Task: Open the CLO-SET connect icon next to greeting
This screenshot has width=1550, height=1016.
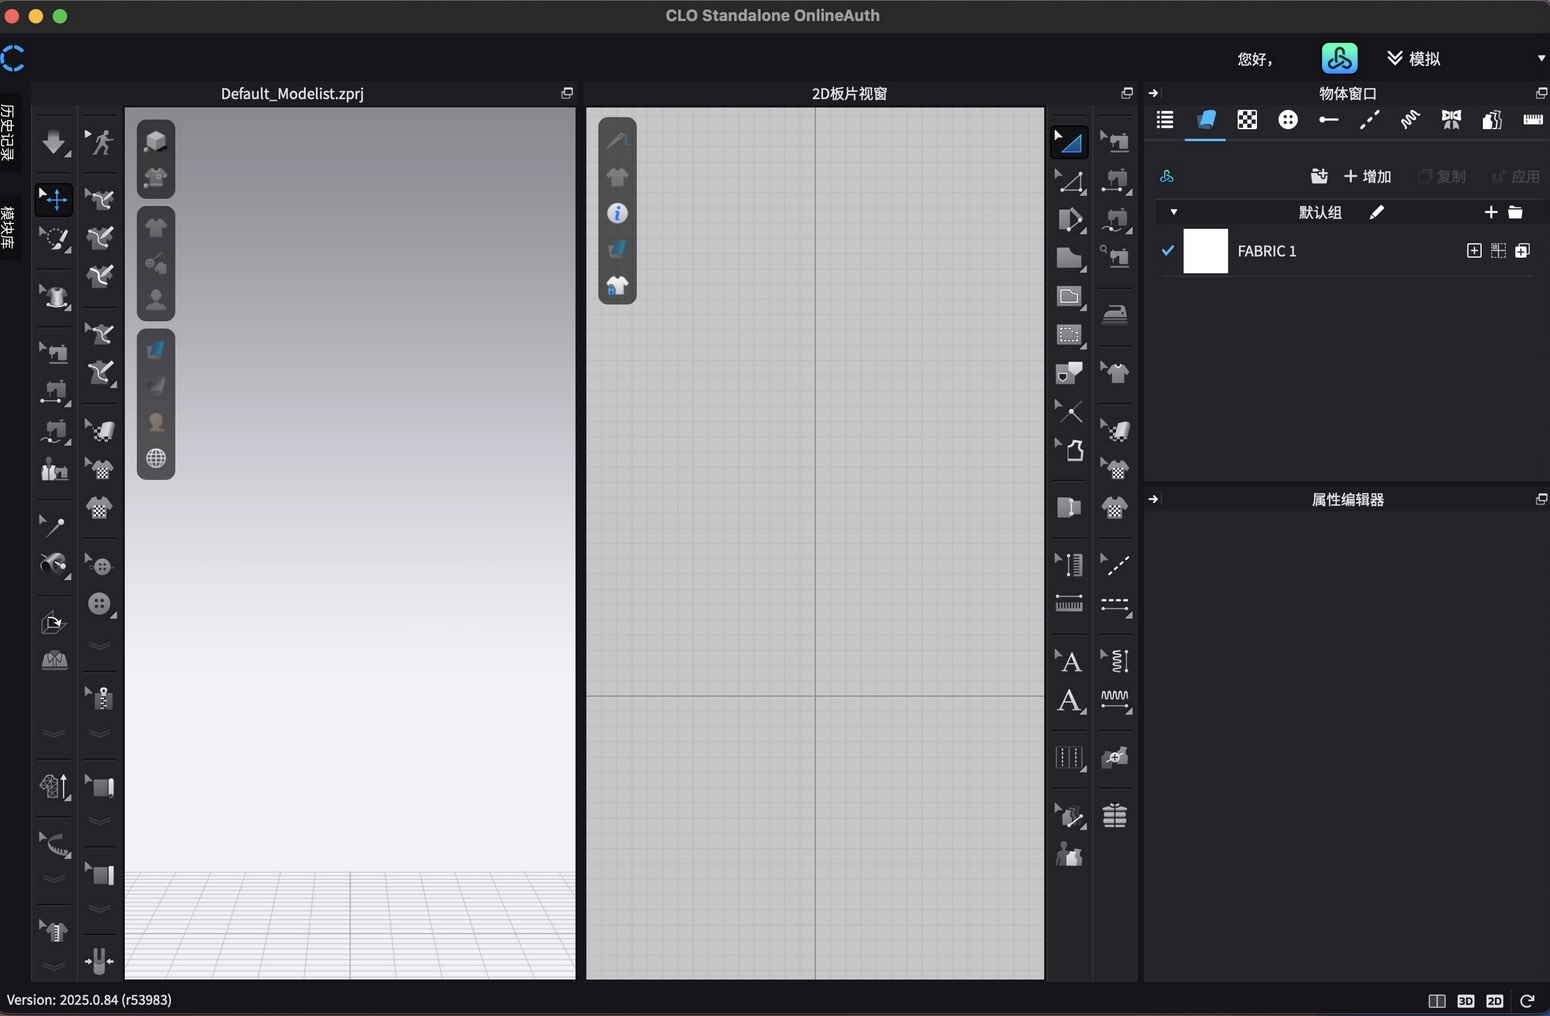Action: 1339,58
